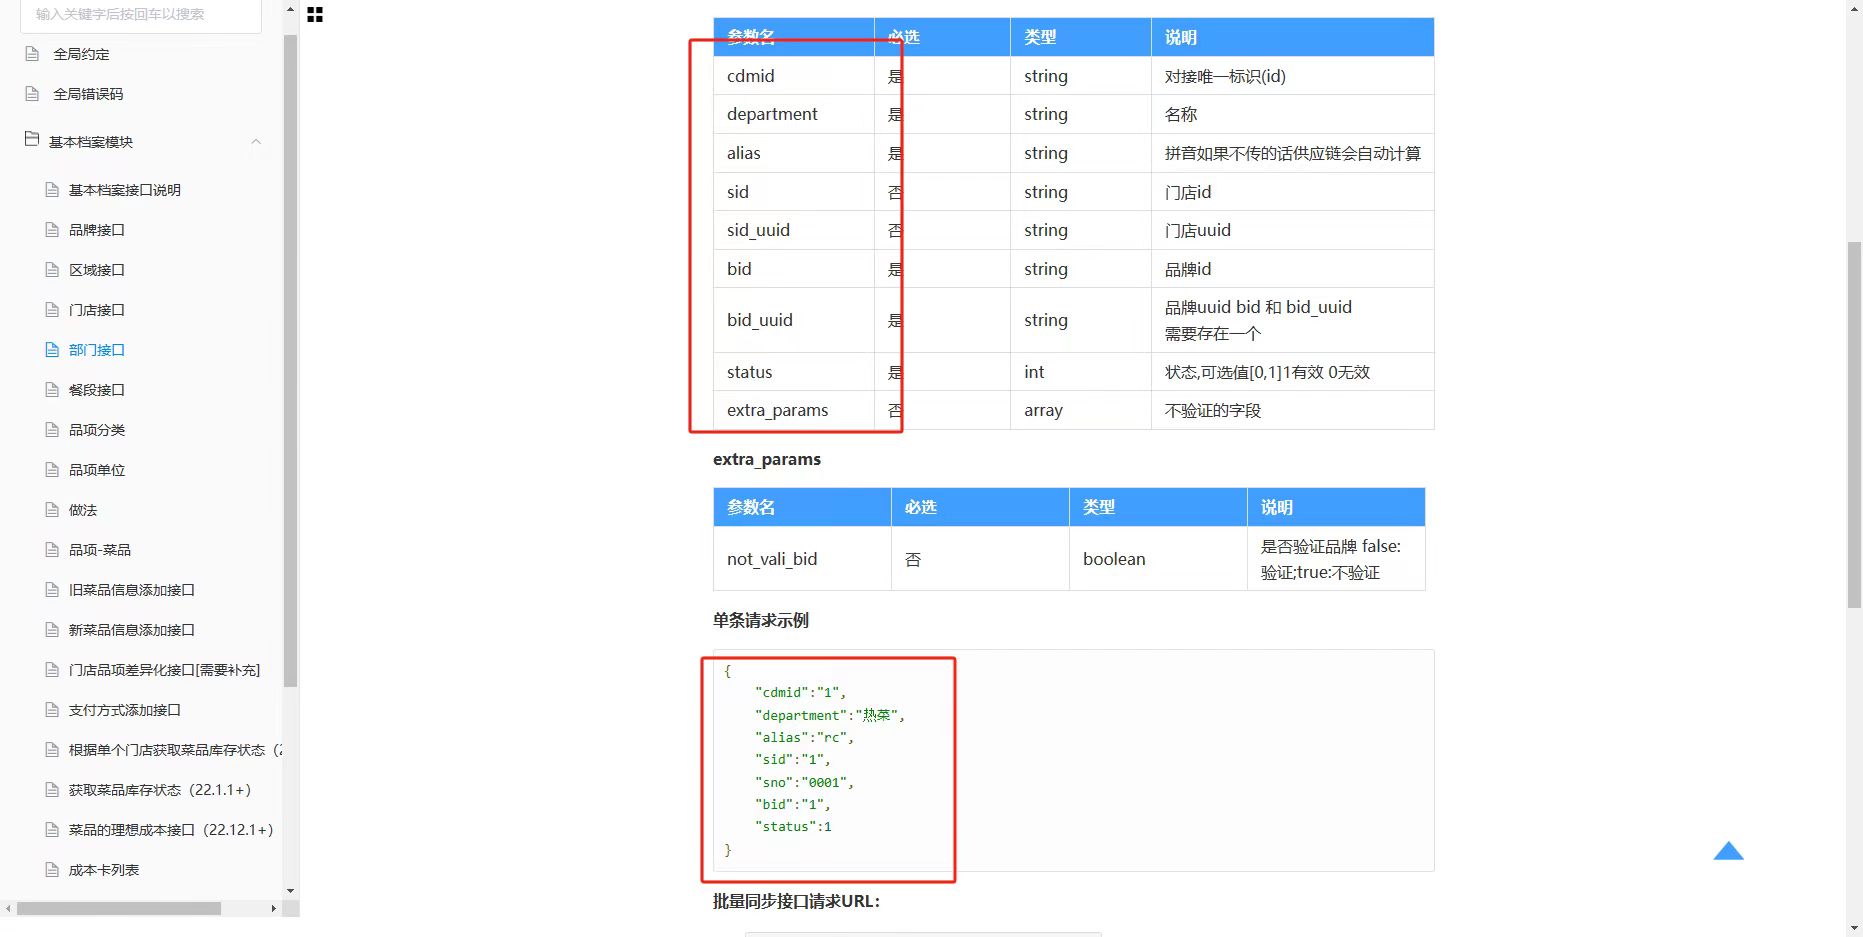Click main page vertical scrollbar thumb

coord(1854,424)
